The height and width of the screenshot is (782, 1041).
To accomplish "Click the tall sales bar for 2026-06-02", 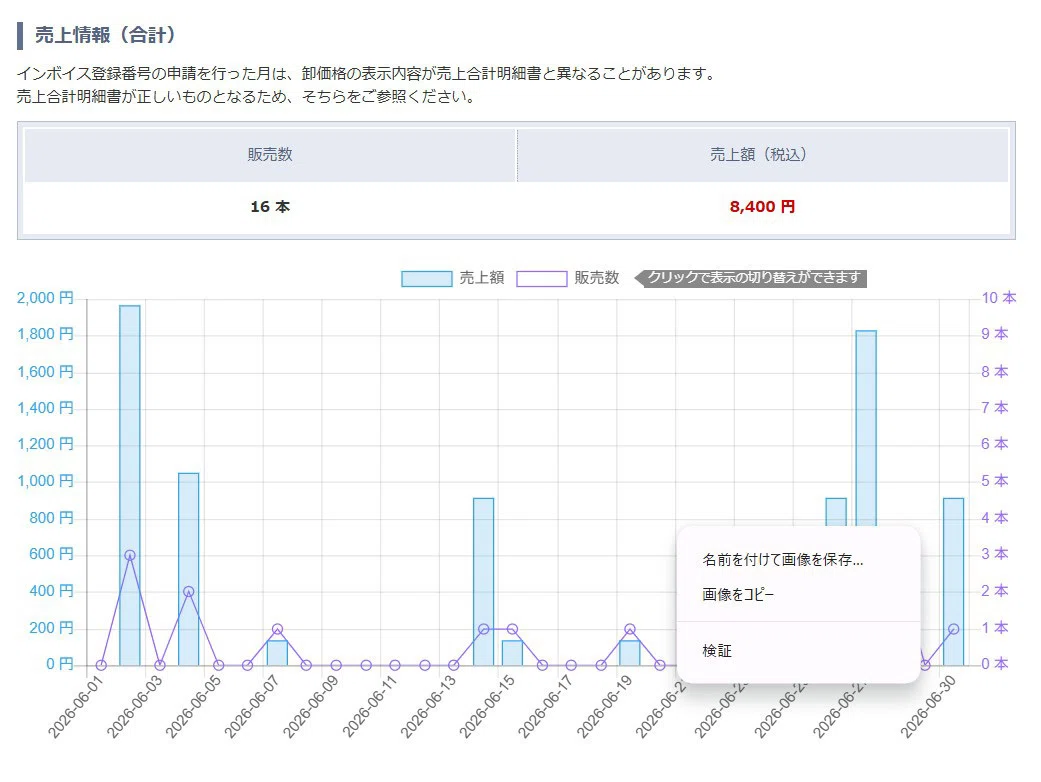I will coord(129,485).
